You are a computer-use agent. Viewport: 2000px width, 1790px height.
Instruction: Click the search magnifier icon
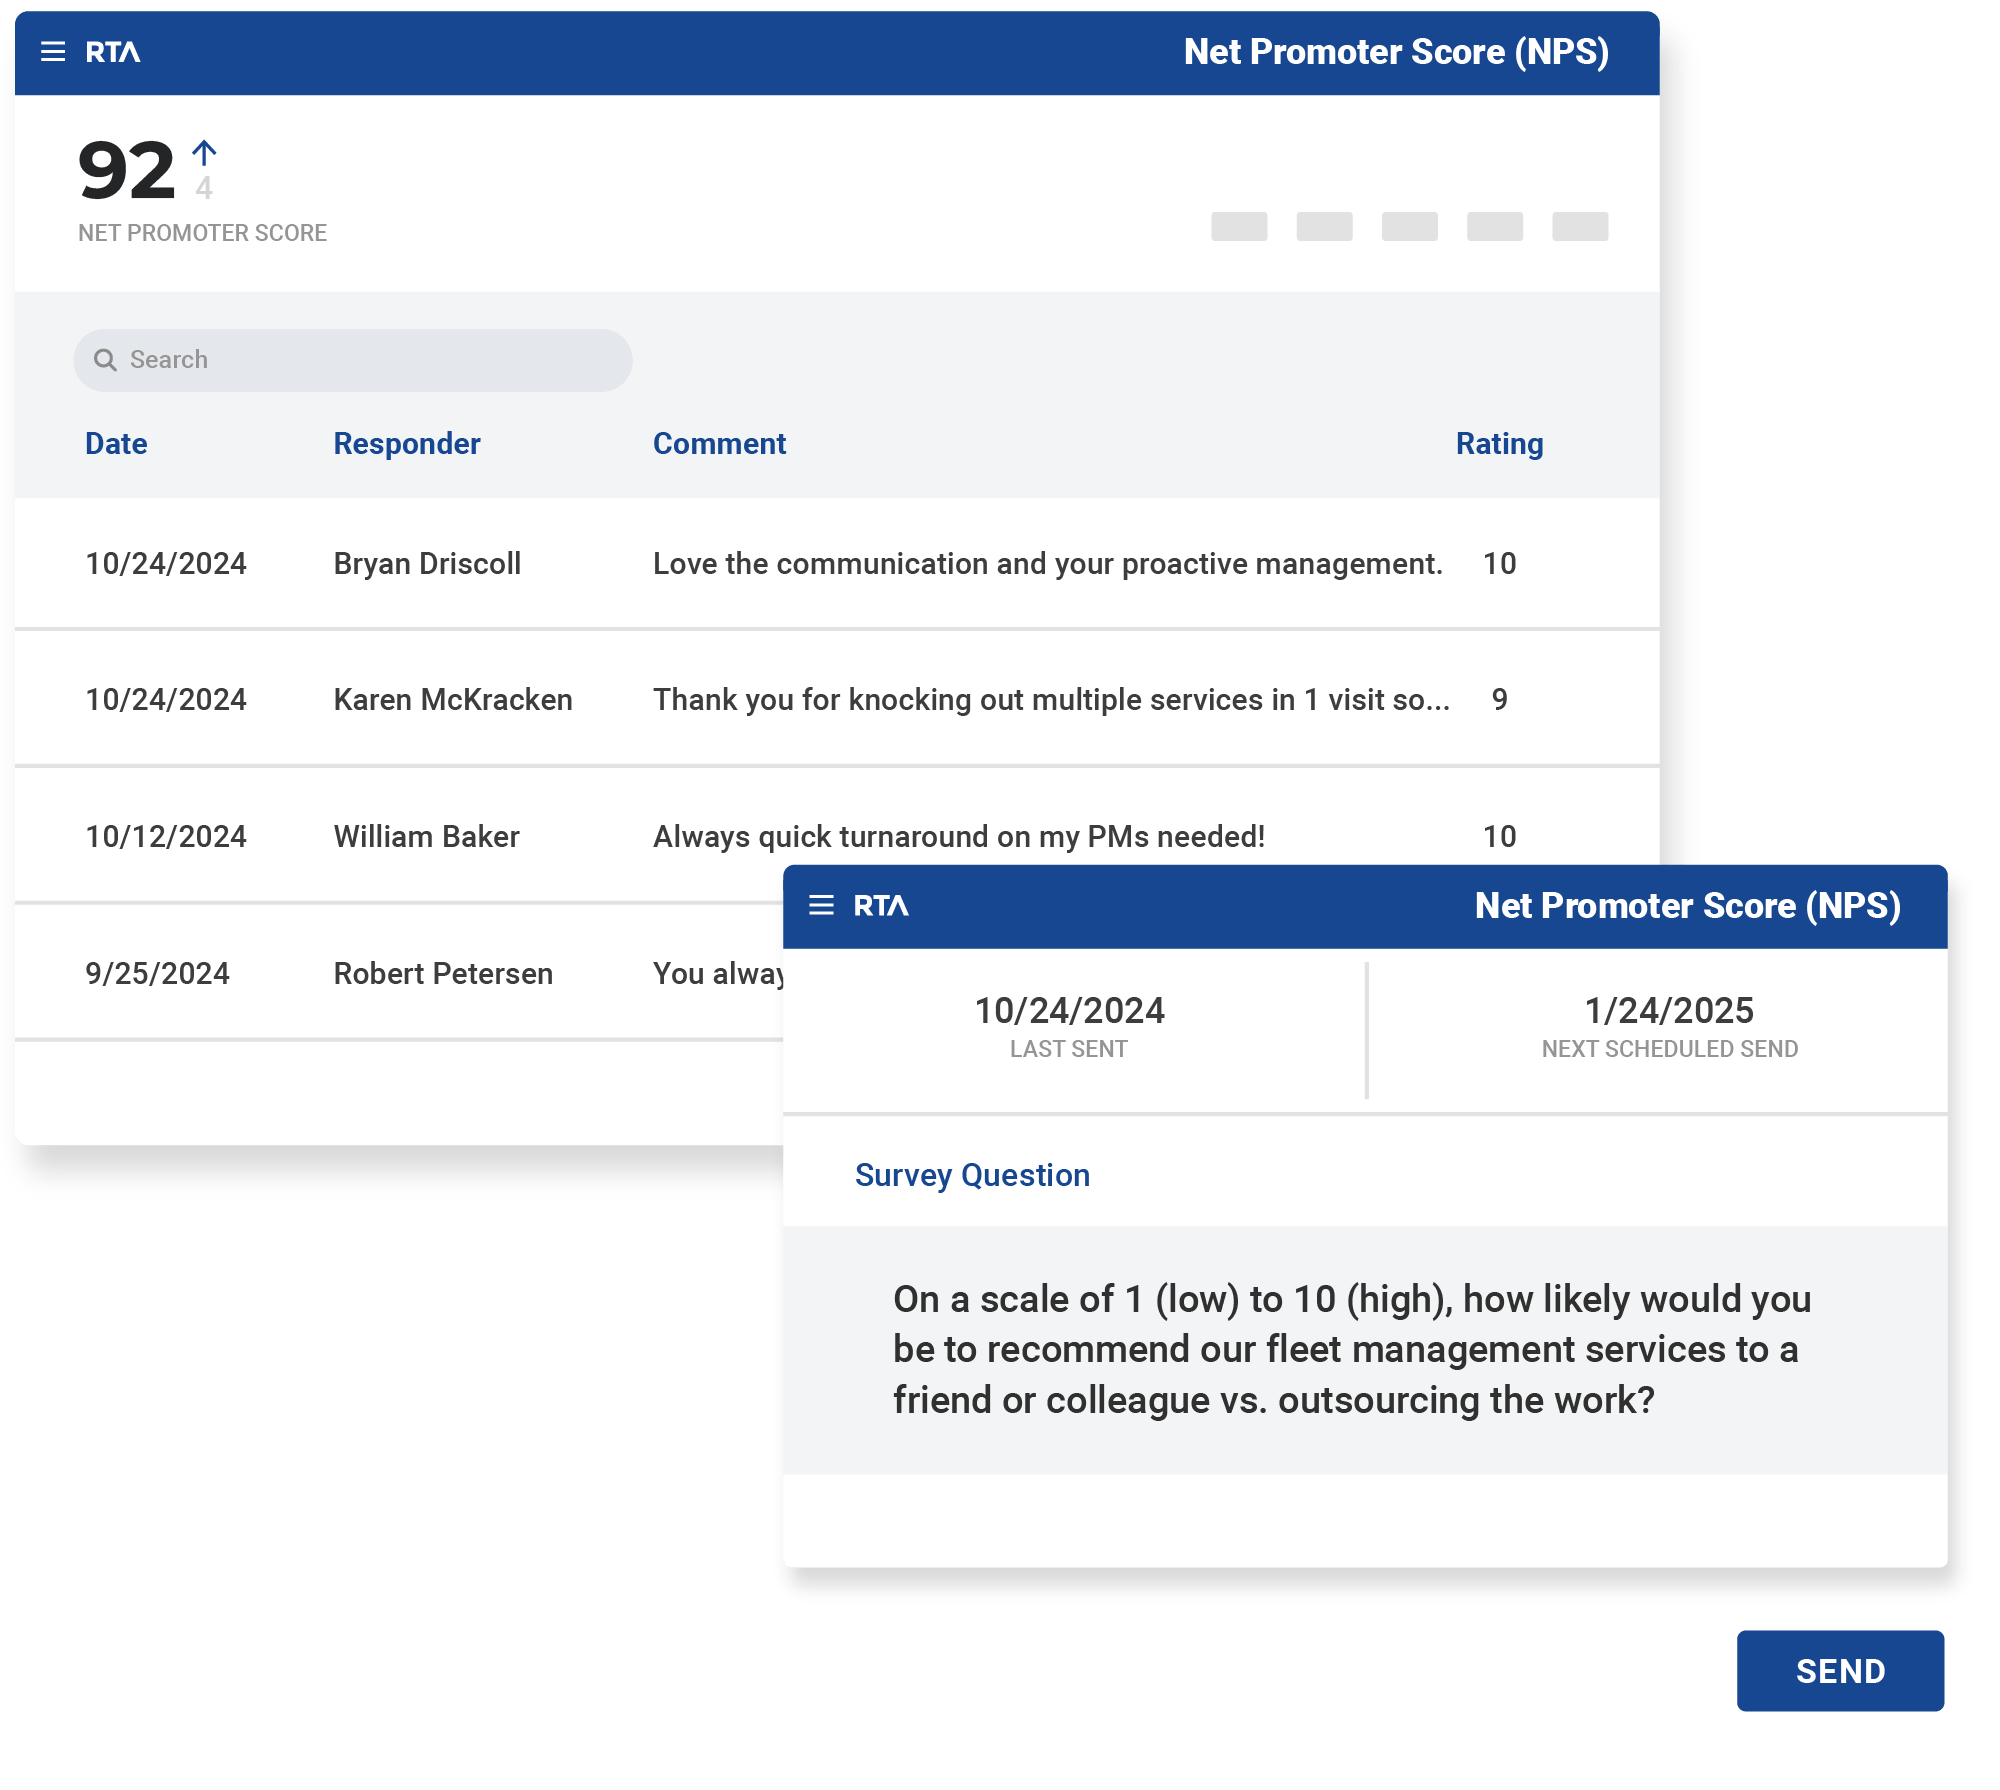(105, 360)
